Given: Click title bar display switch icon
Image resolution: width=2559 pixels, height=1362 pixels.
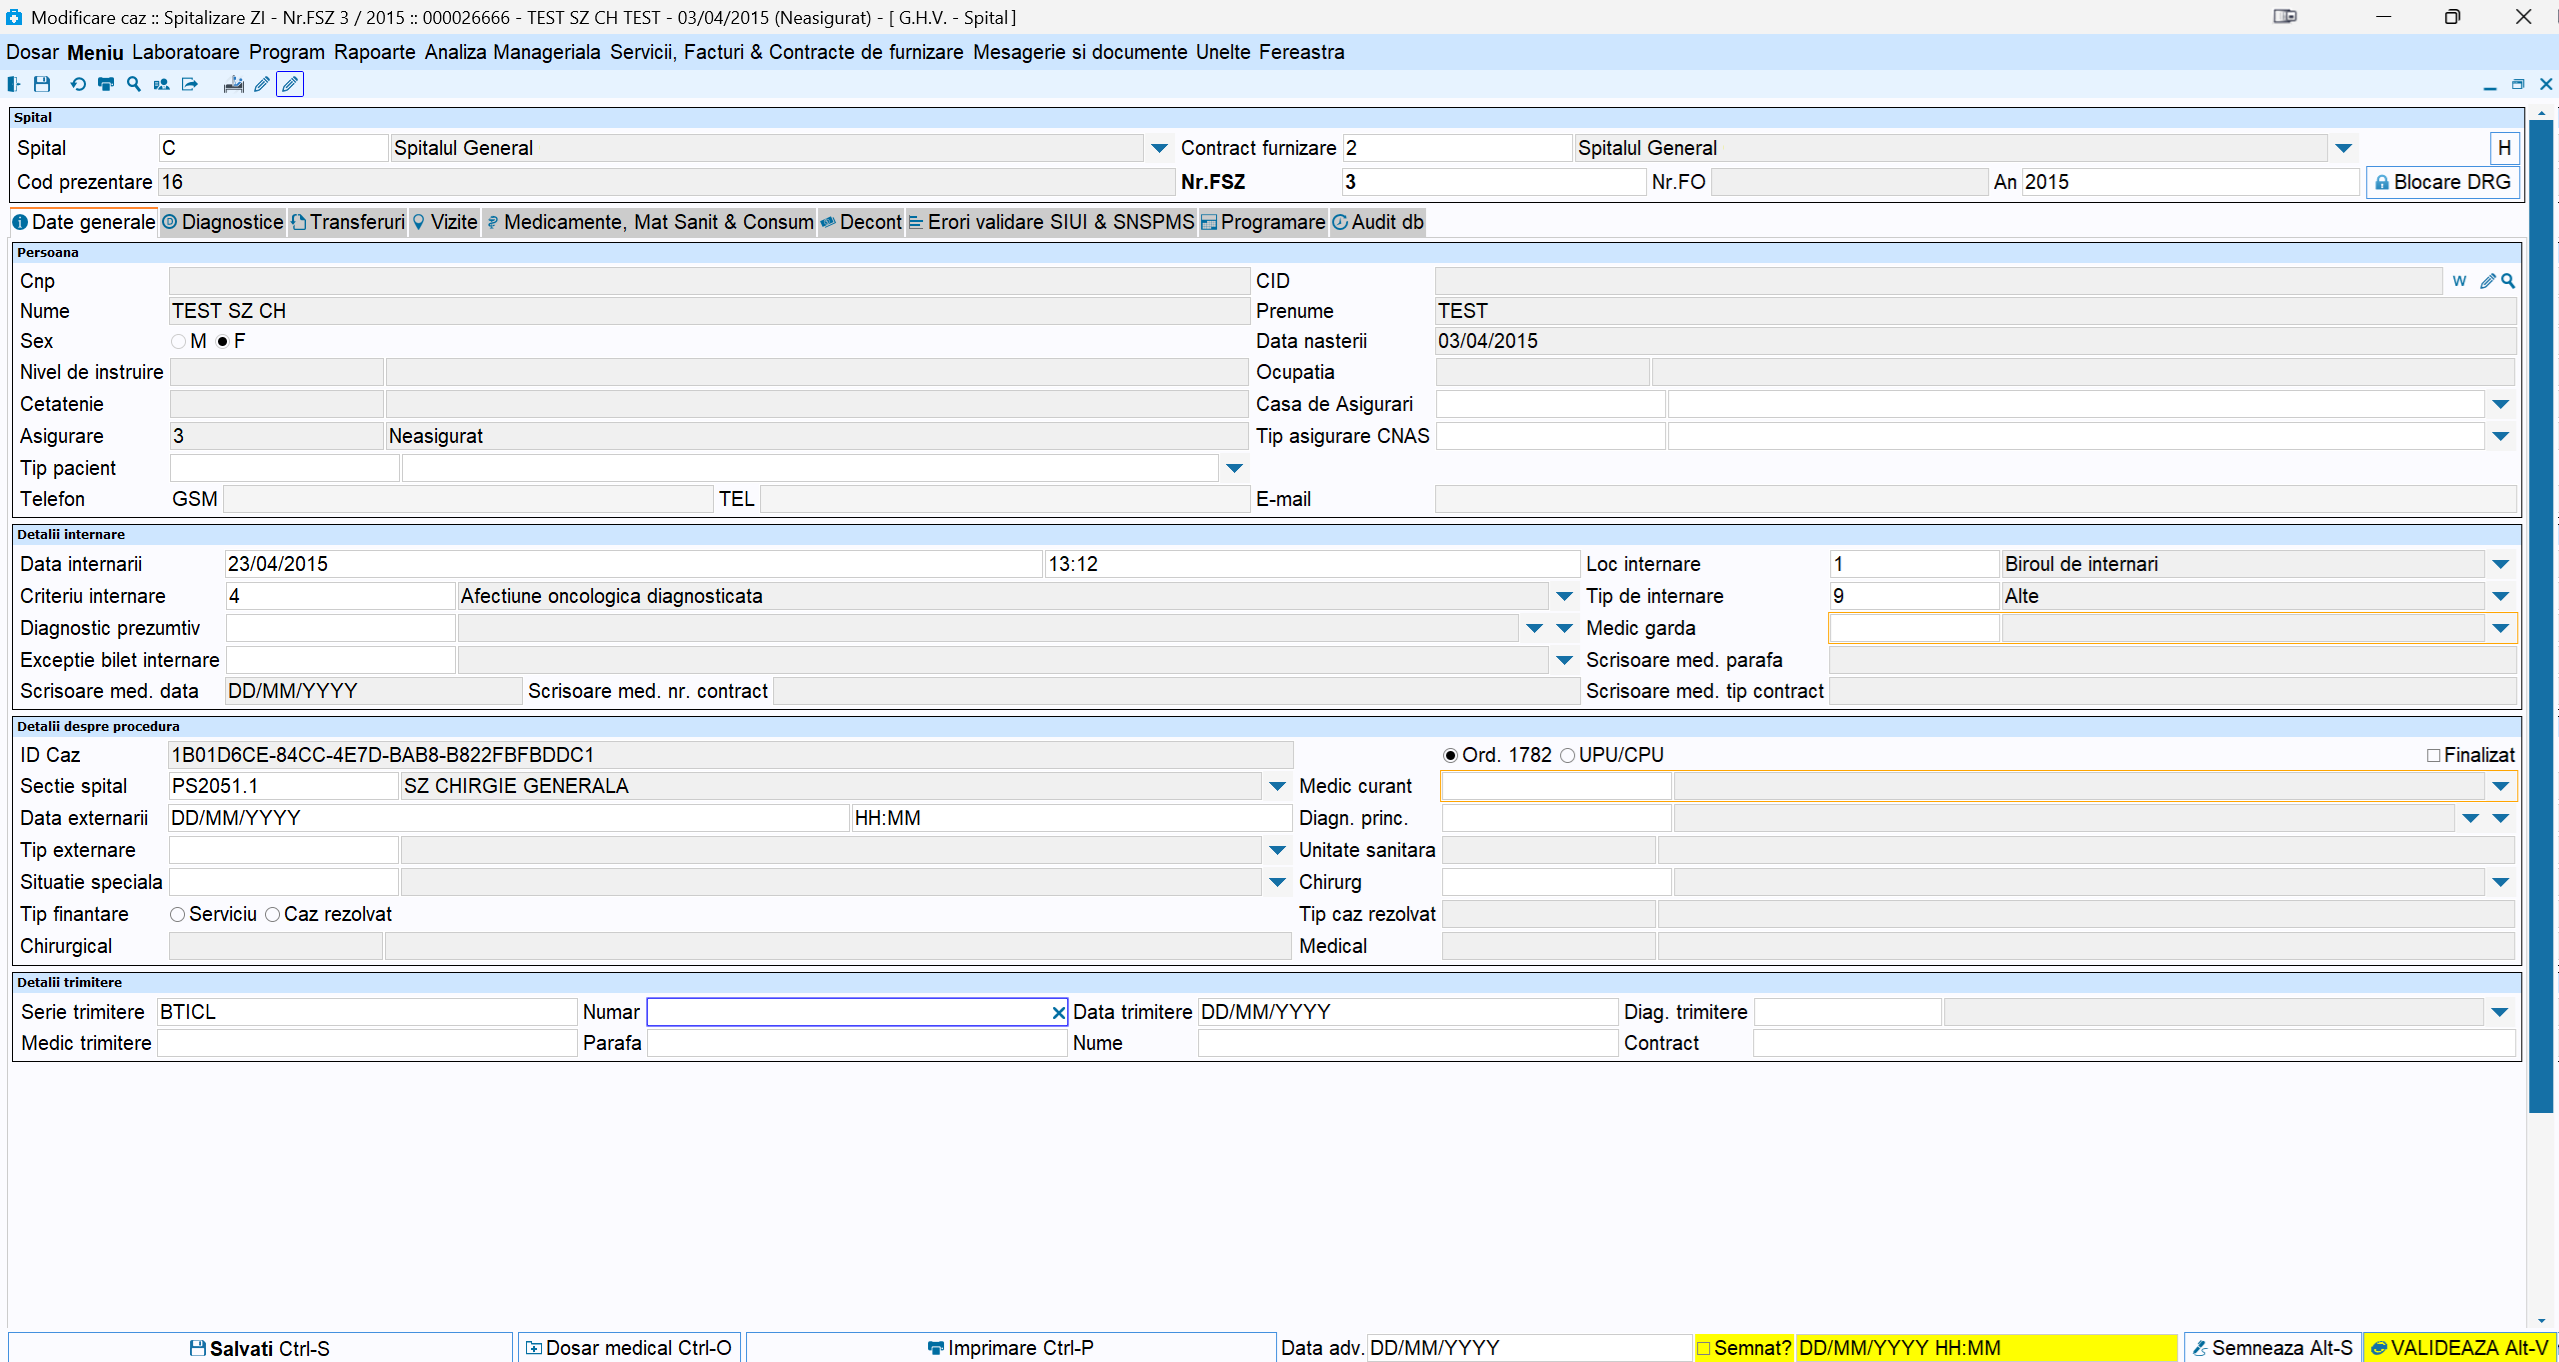Looking at the screenshot, I should pos(2284,17).
